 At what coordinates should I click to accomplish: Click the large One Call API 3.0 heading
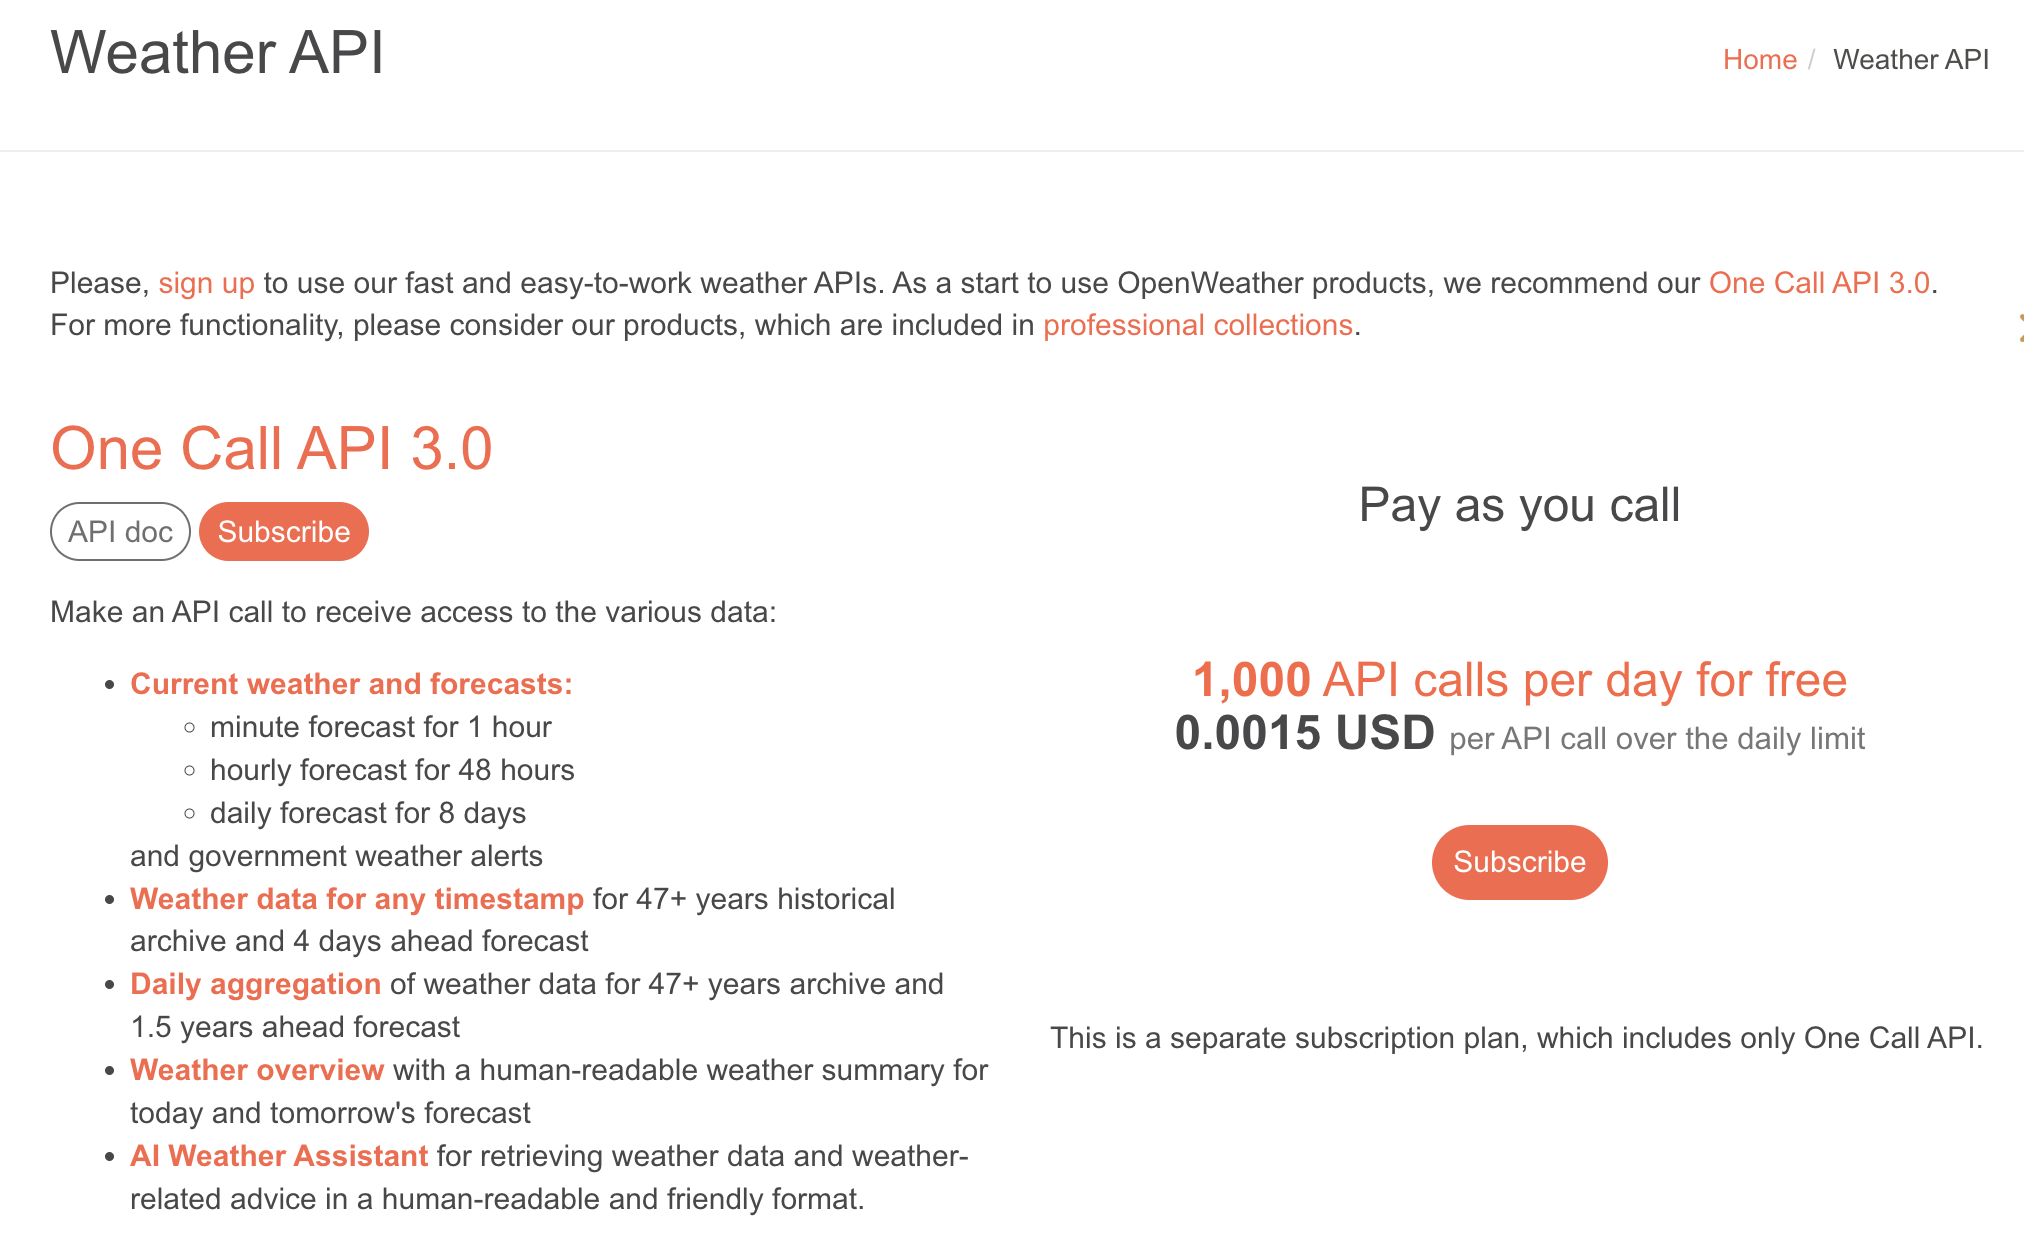pyautogui.click(x=271, y=448)
